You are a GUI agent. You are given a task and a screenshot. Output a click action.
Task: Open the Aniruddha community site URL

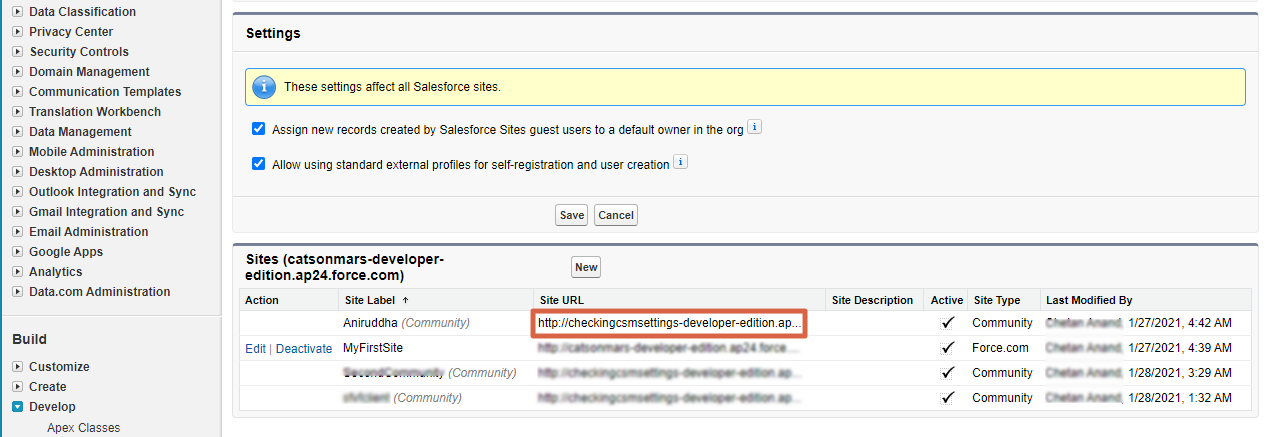668,324
